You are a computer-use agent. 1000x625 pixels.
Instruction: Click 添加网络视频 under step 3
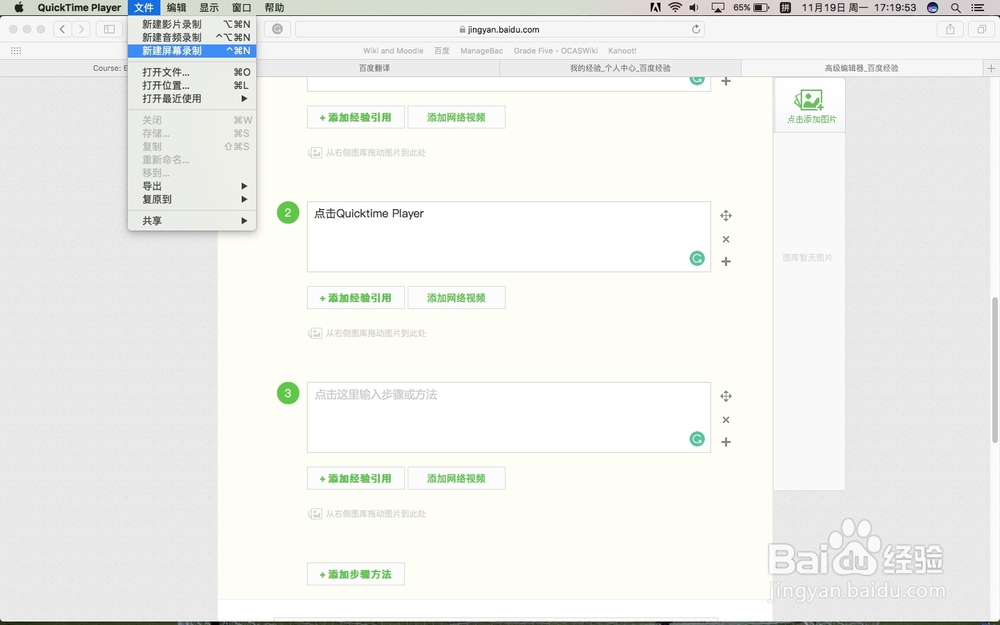[457, 478]
